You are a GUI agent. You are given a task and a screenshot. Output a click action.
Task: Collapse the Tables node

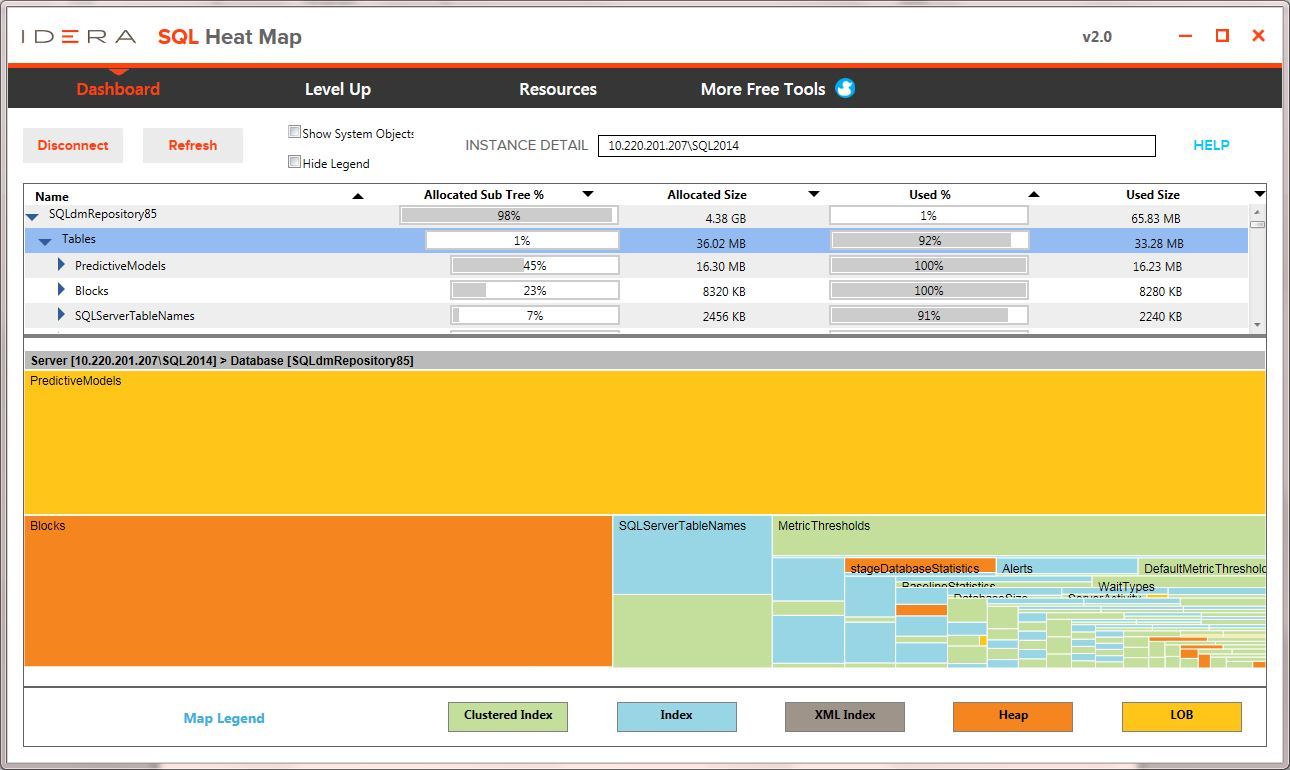pyautogui.click(x=45, y=241)
